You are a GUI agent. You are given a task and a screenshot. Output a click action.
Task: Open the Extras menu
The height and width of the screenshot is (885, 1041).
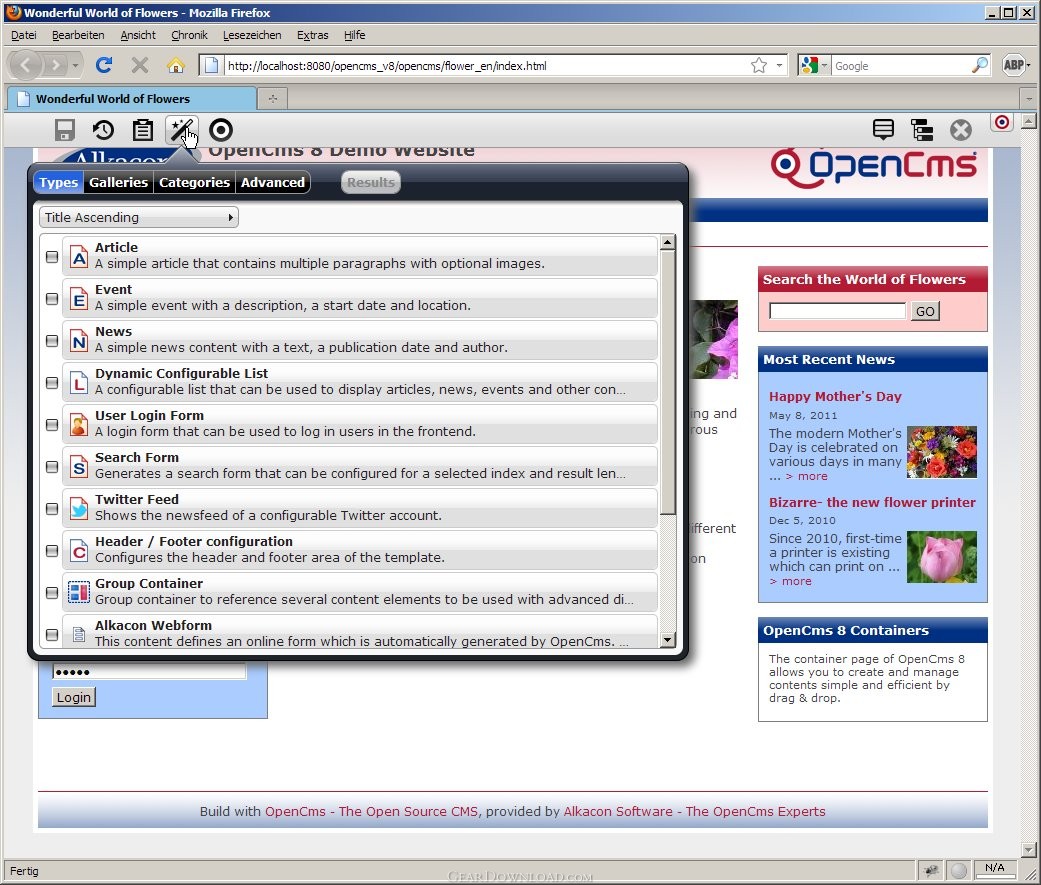tap(313, 35)
